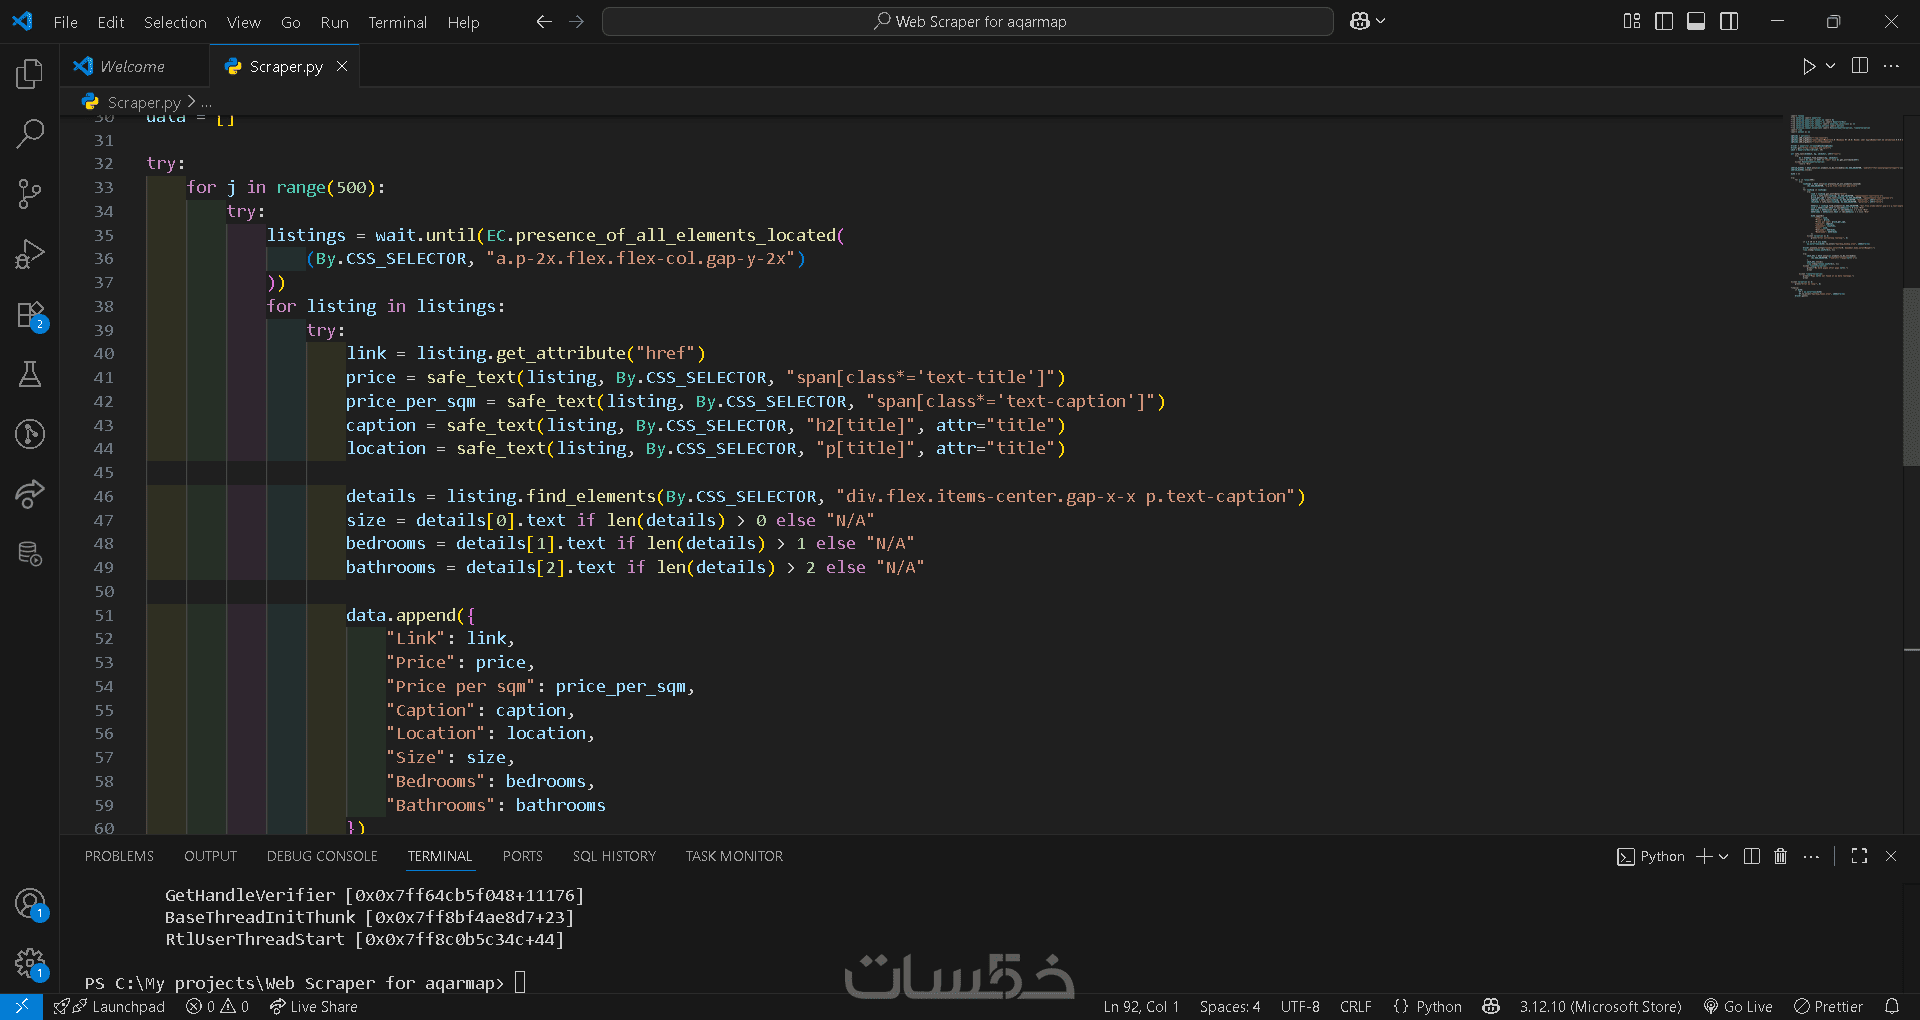Toggle the bottom panel visibility
Viewport: 1920px width, 1020px height.
(x=1696, y=21)
